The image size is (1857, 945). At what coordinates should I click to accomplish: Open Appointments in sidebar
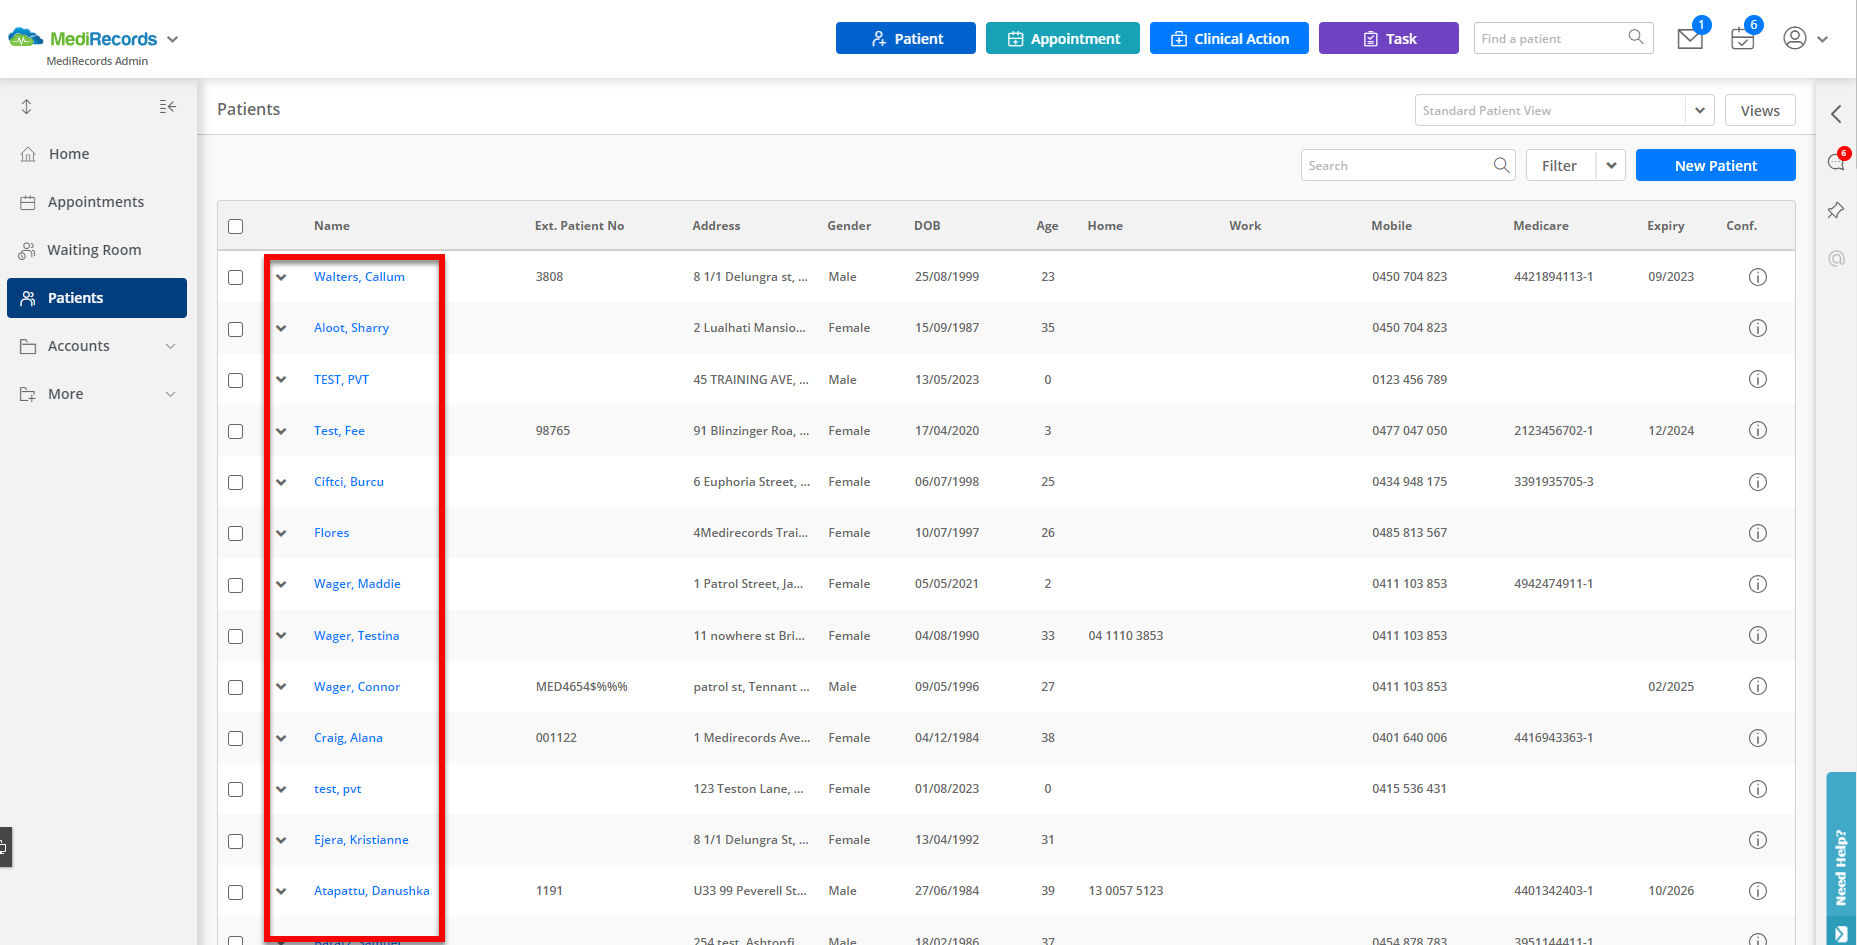point(97,202)
